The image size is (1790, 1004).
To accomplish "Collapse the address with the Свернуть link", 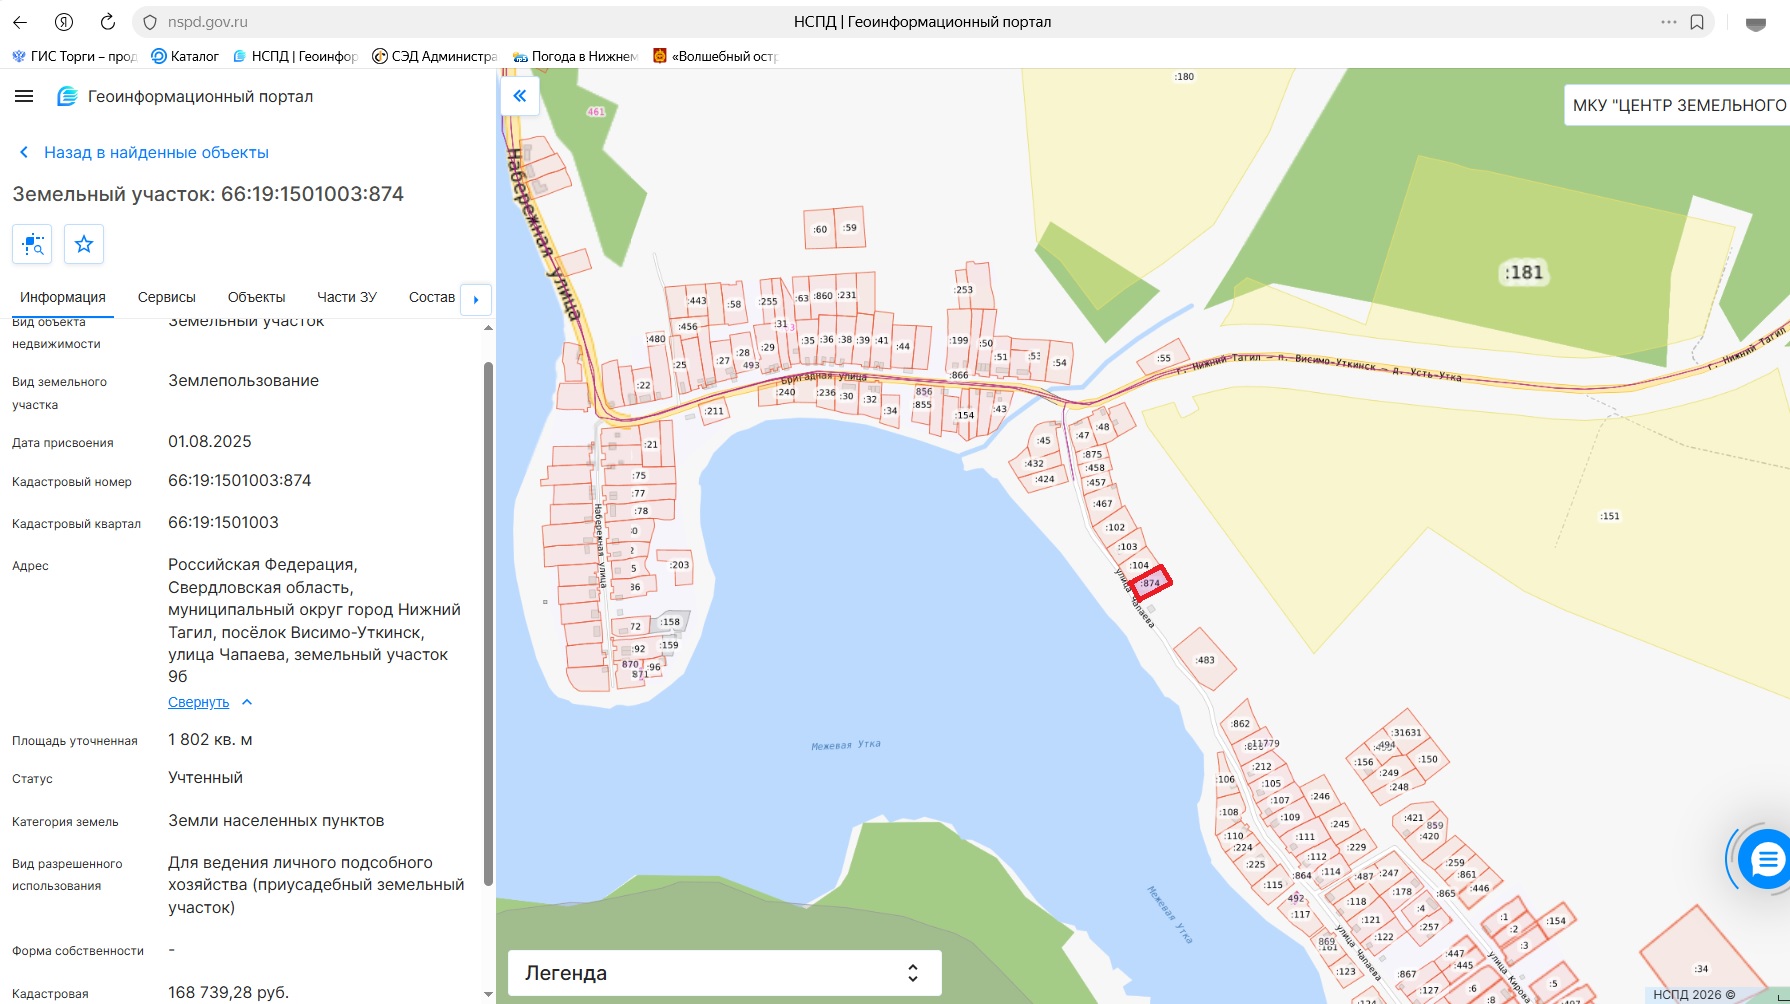I will pos(199,702).
